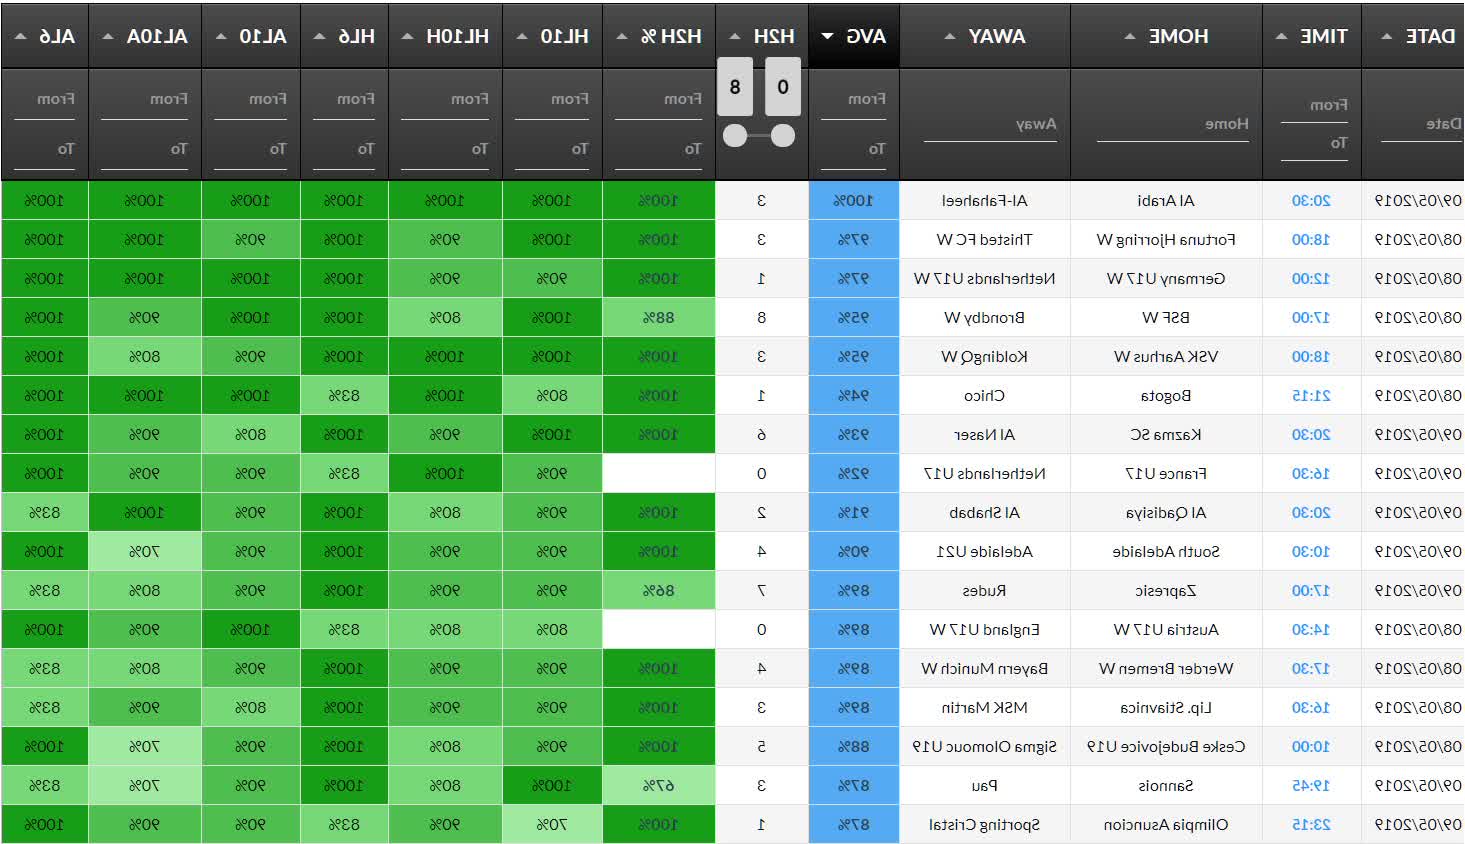Select the away team cell 'Brondby W'
Image resolution: width=1465 pixels, height=844 pixels.
[985, 318]
